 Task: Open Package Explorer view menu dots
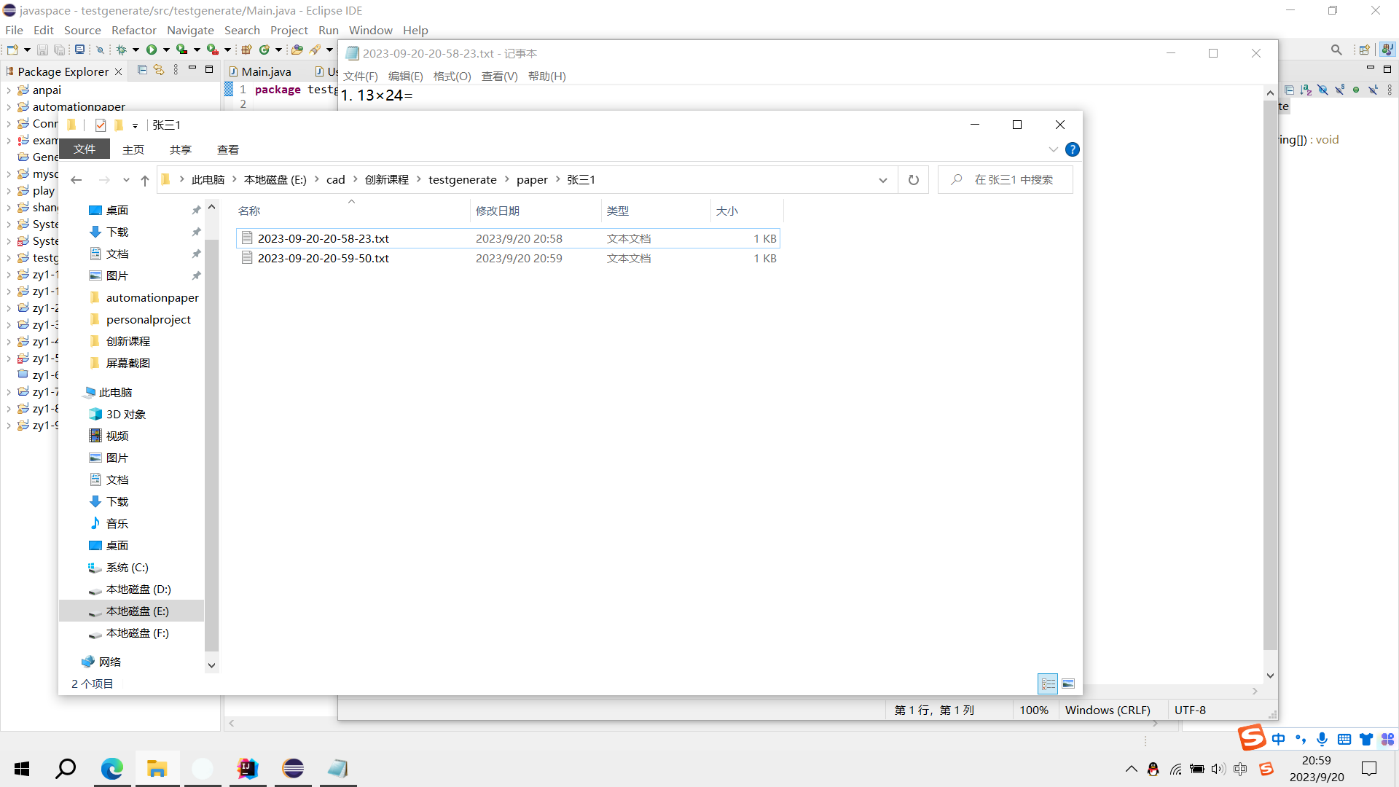point(176,70)
